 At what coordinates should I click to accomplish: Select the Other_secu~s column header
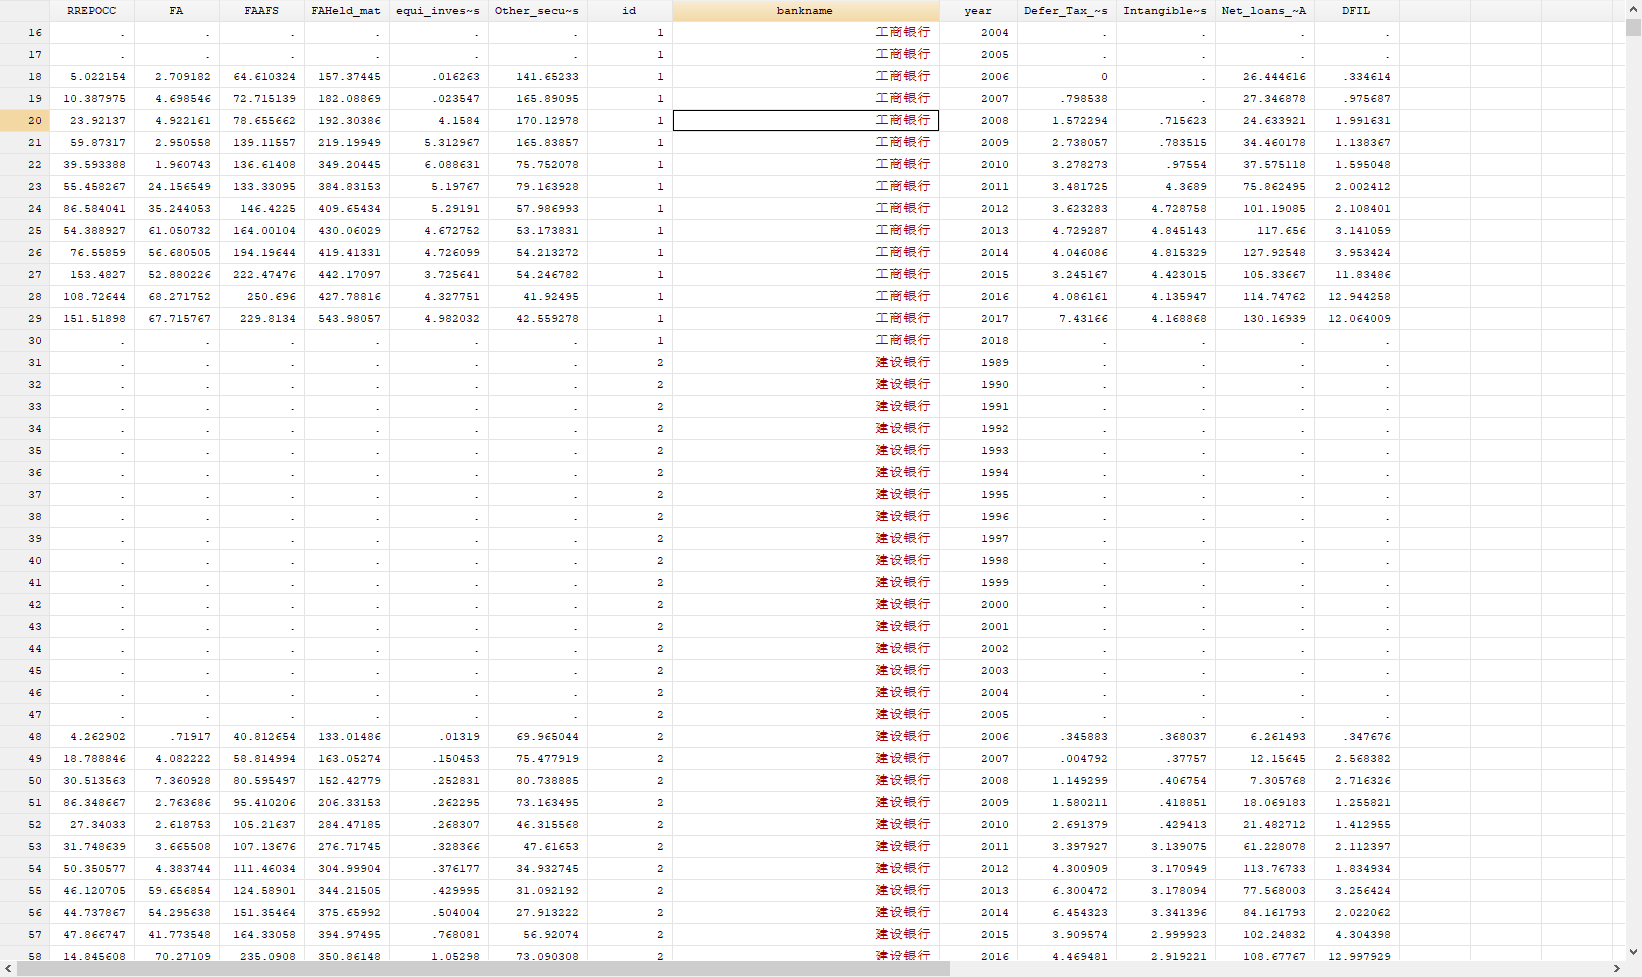537,11
